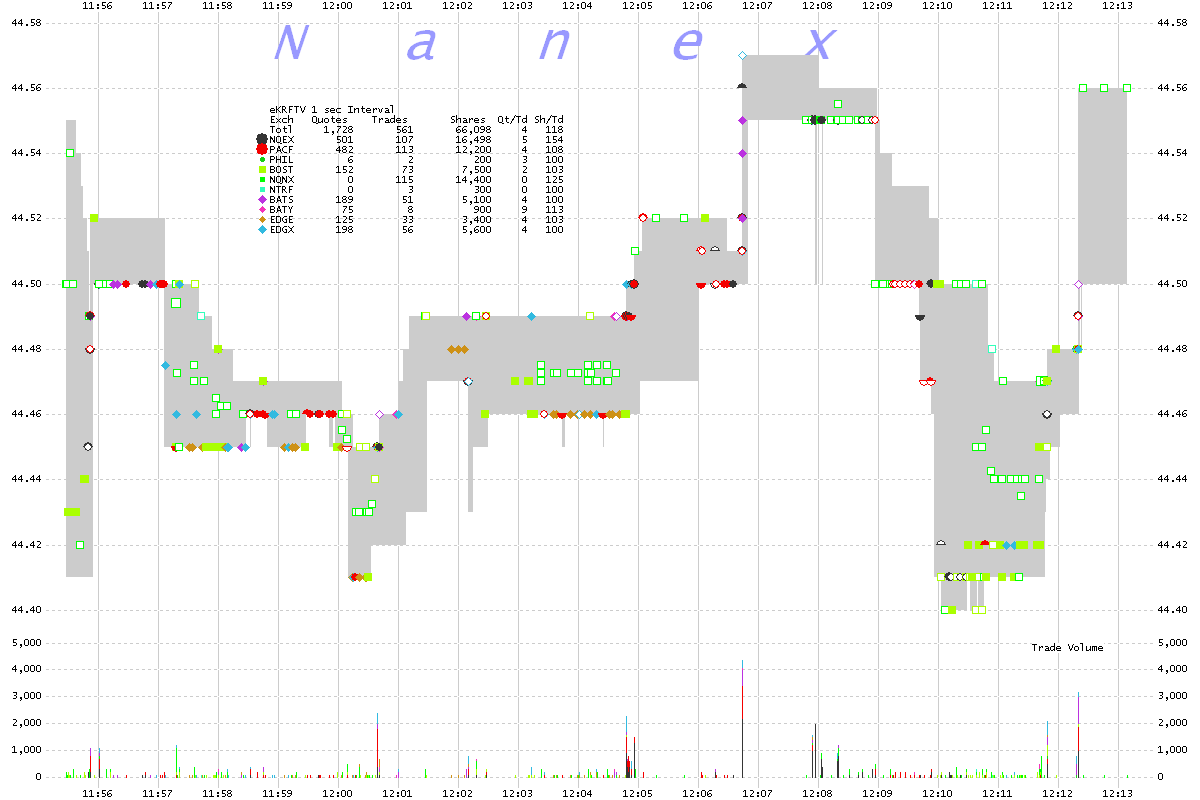Click the BATY exchange name in legend

(282, 209)
